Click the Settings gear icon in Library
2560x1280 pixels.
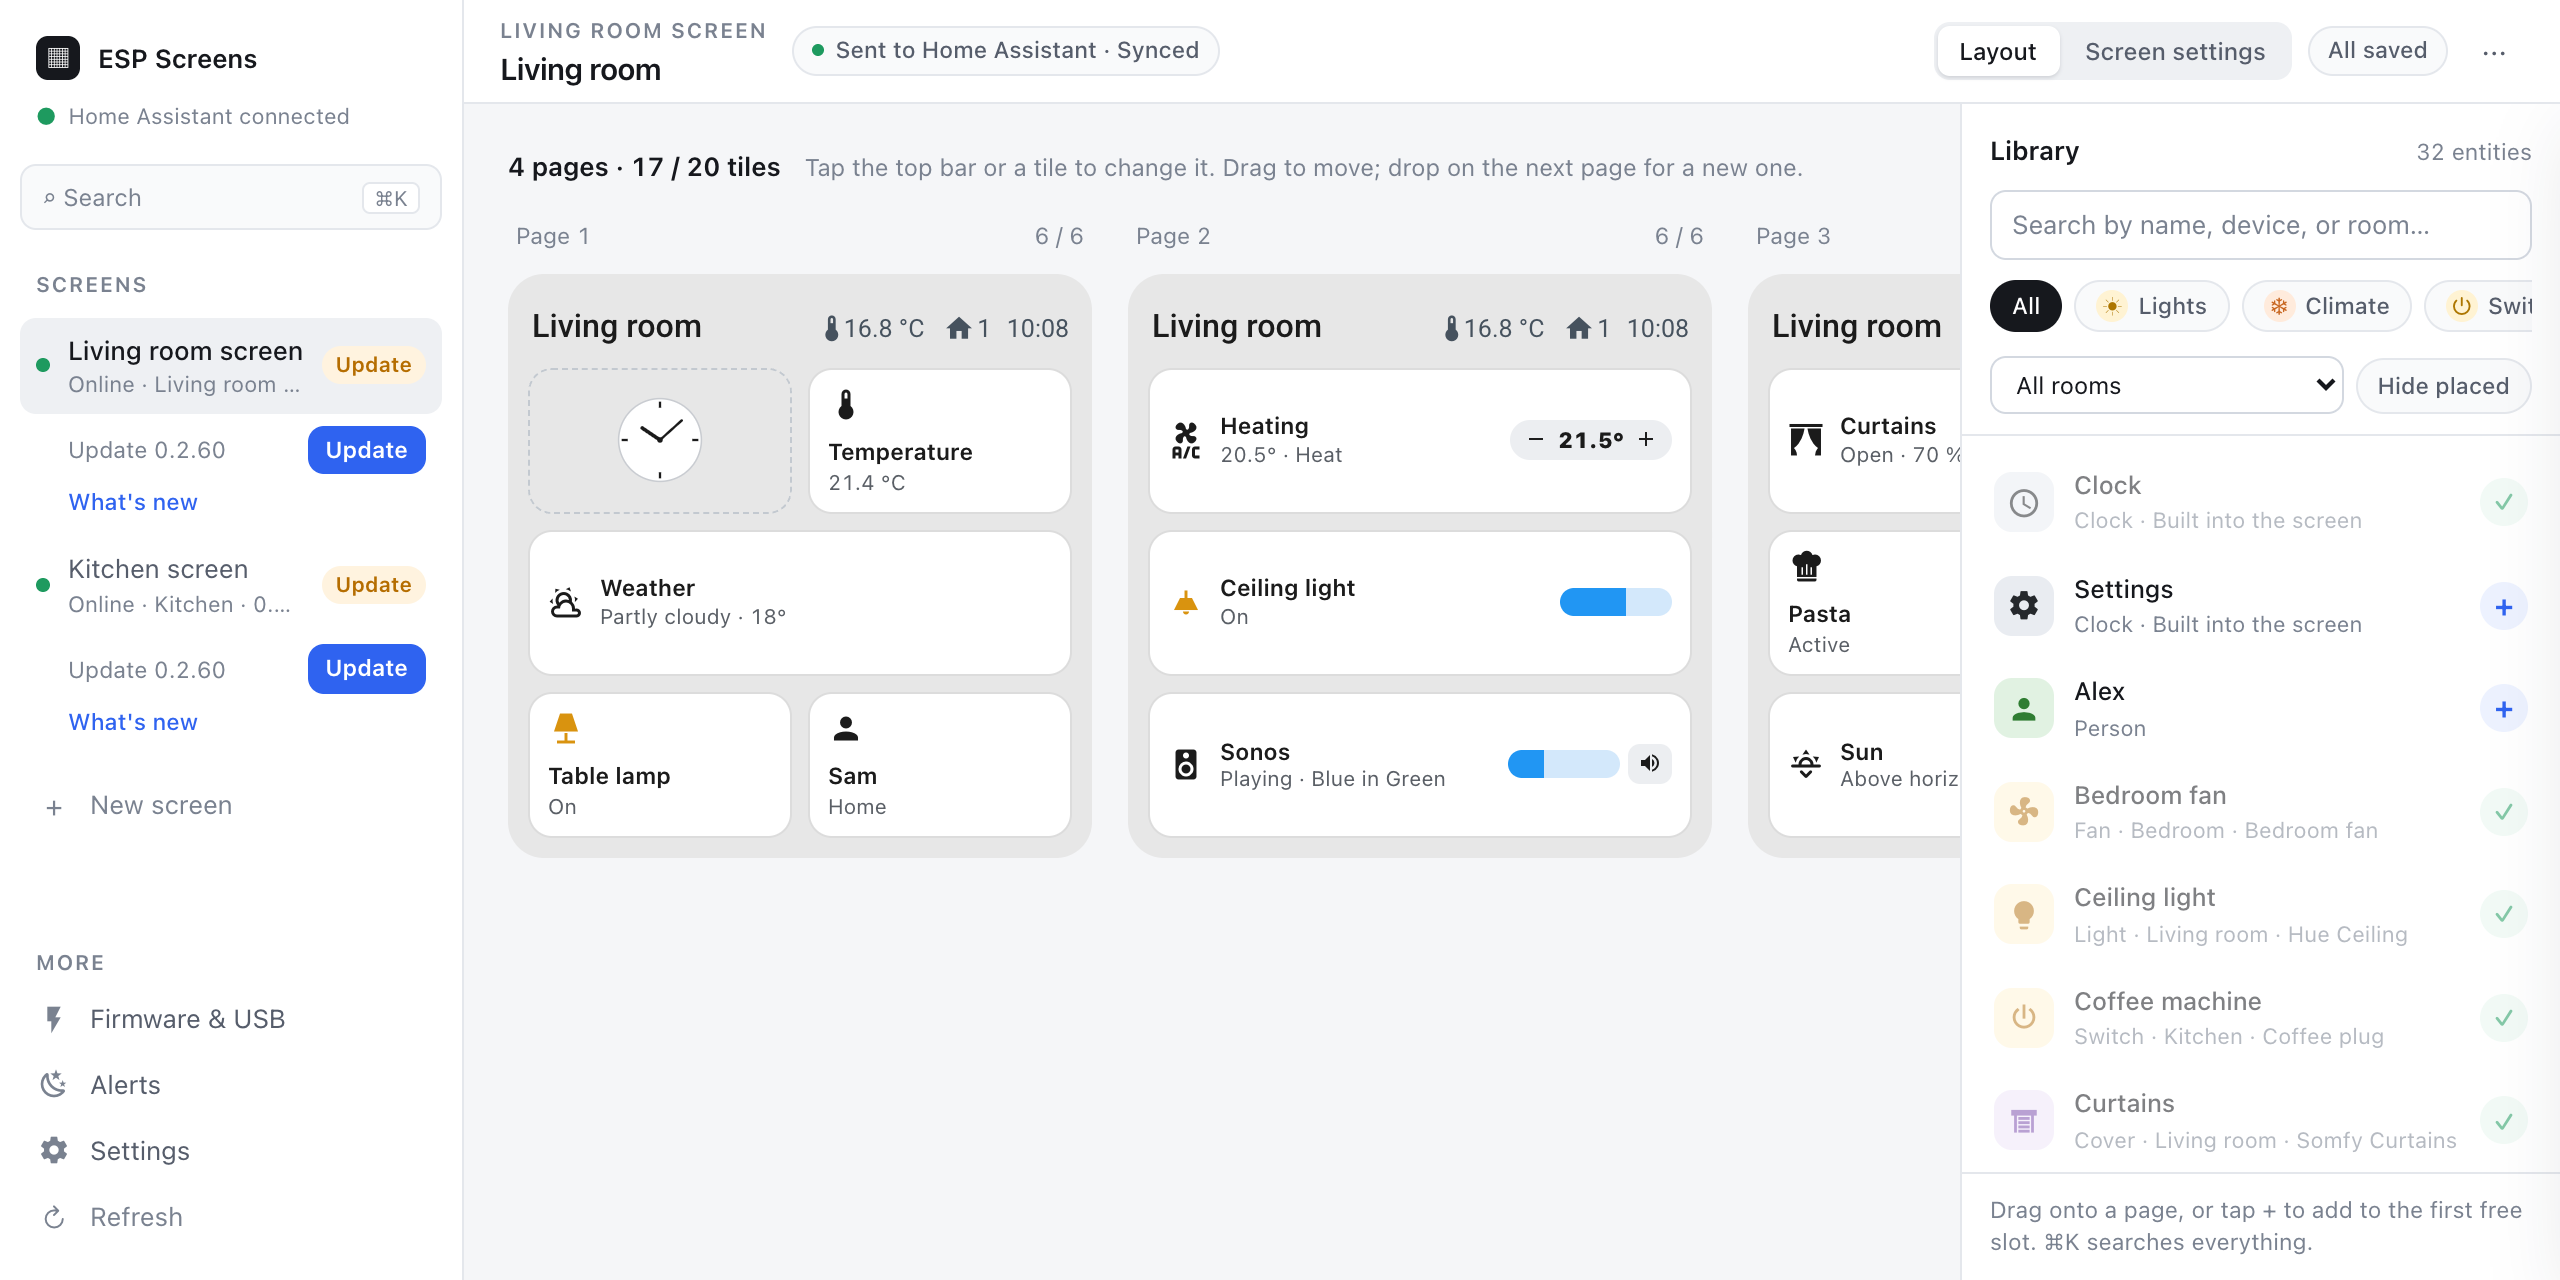pyautogui.click(x=2024, y=605)
